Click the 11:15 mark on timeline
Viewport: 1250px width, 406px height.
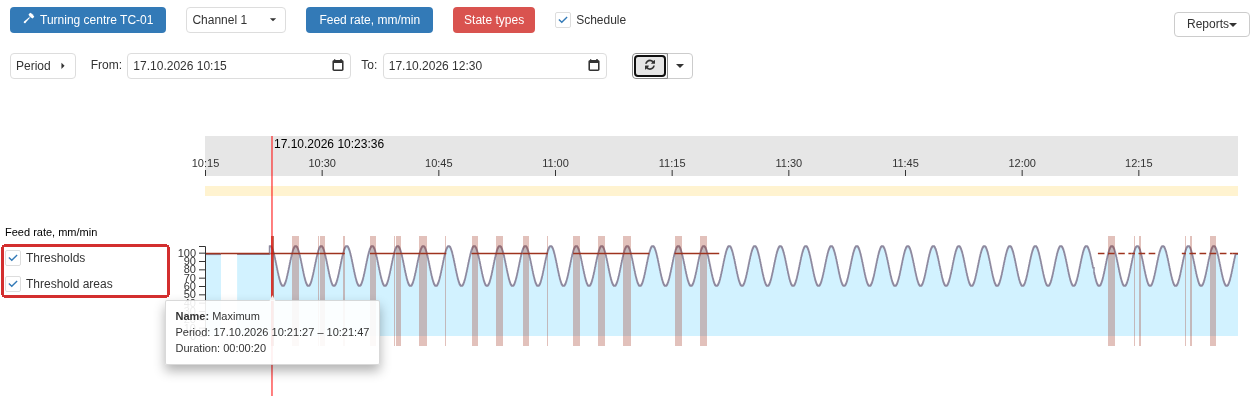(x=672, y=163)
